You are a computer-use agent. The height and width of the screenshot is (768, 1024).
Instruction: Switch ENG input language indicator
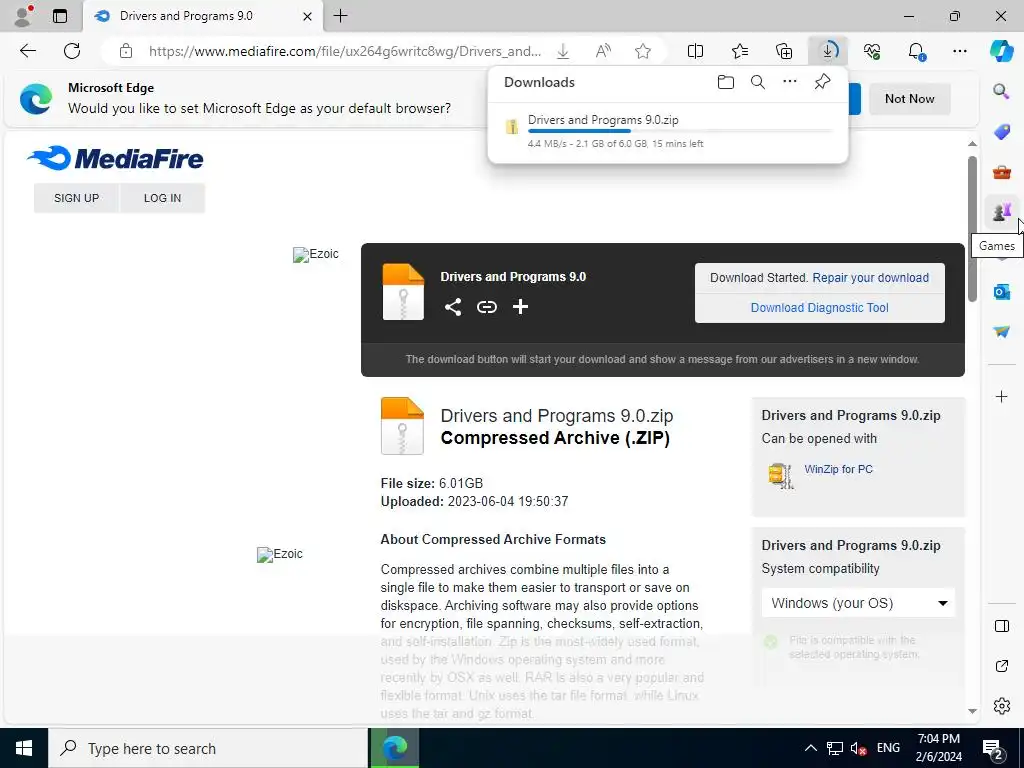click(888, 748)
